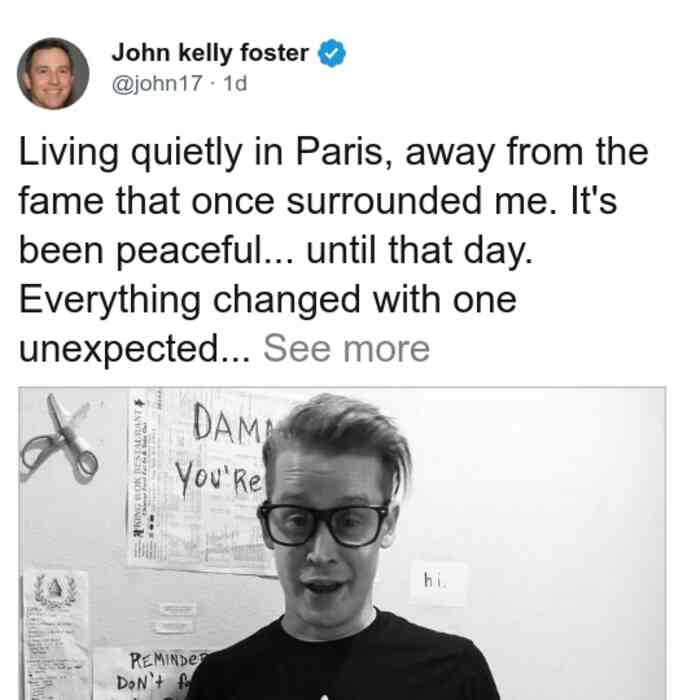700x700 pixels.
Task: Open the attached black-and-white photo
Action: [x=342, y=543]
